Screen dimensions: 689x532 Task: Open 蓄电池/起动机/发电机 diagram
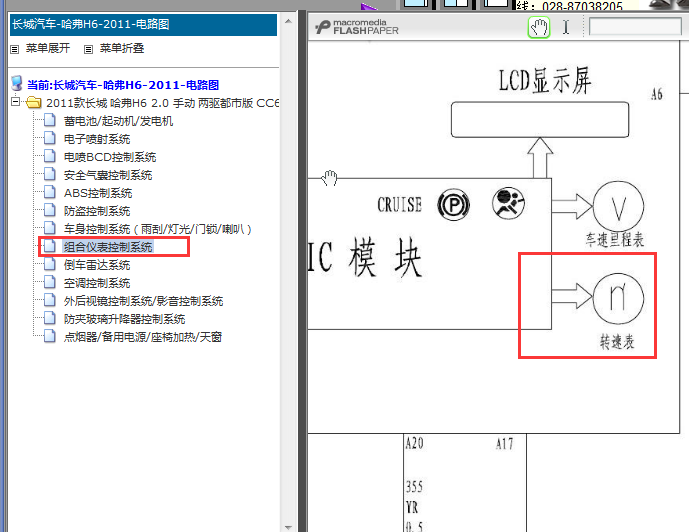click(x=118, y=121)
